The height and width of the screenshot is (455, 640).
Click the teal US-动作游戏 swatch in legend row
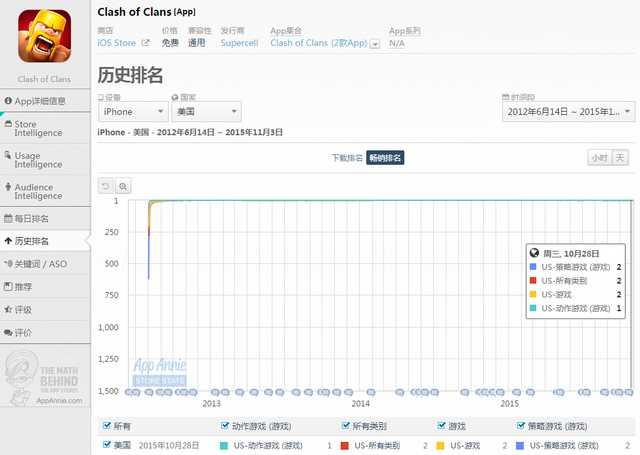pos(224,446)
